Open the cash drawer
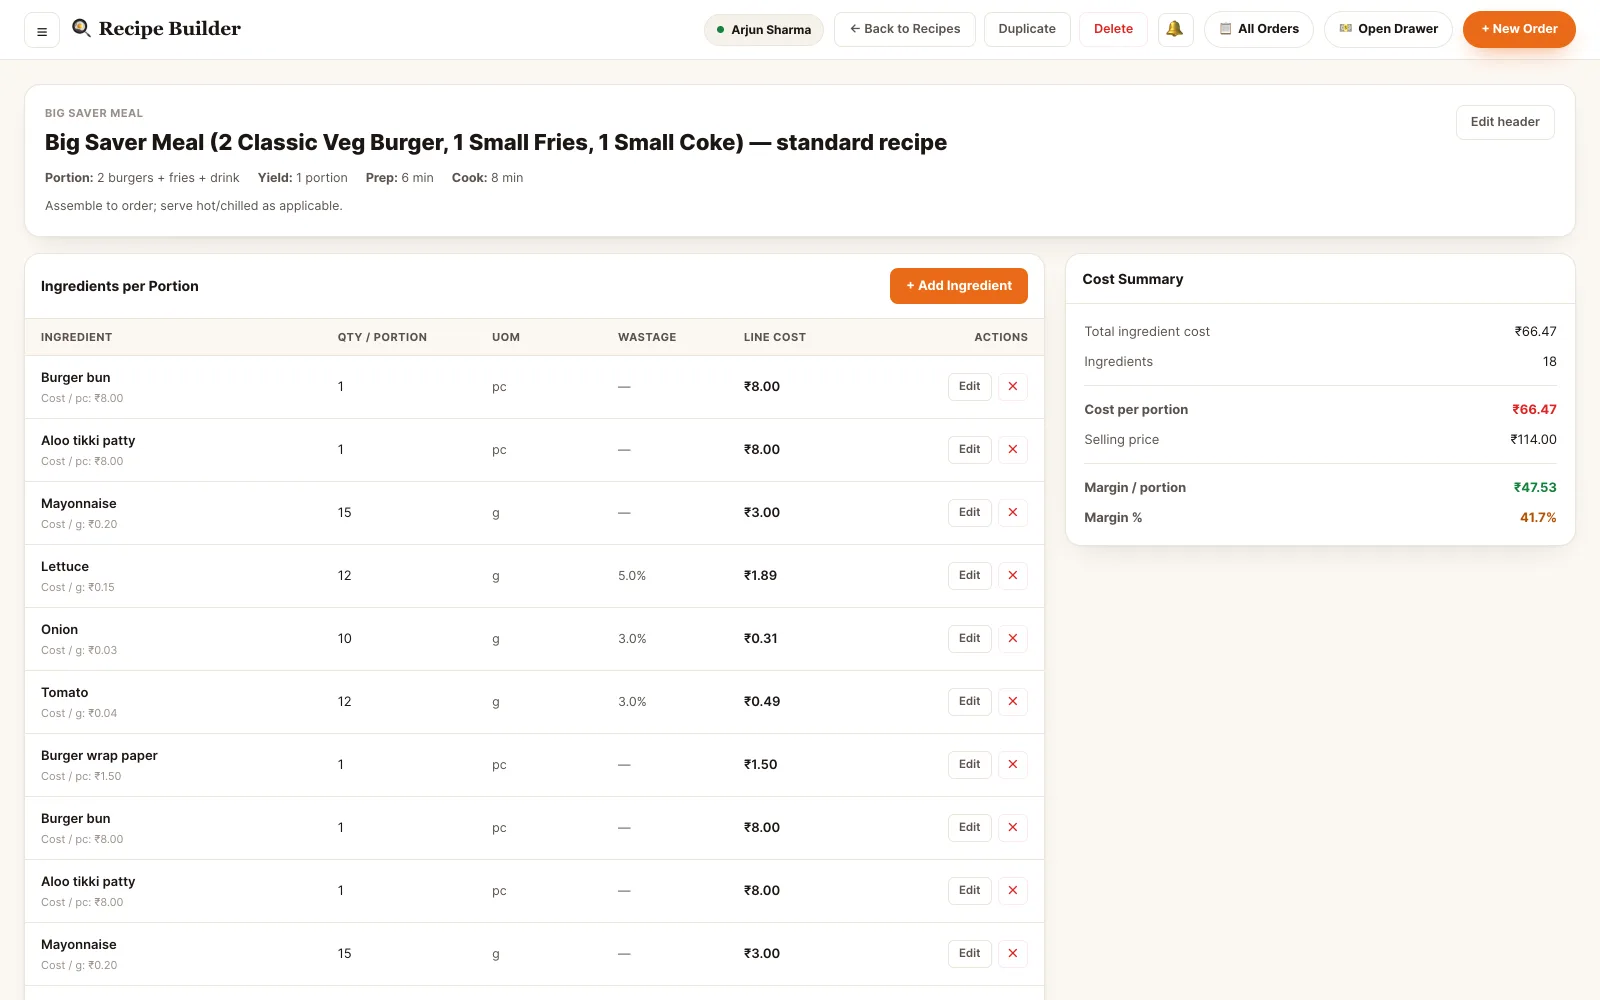This screenshot has height=1000, width=1600. (1388, 29)
